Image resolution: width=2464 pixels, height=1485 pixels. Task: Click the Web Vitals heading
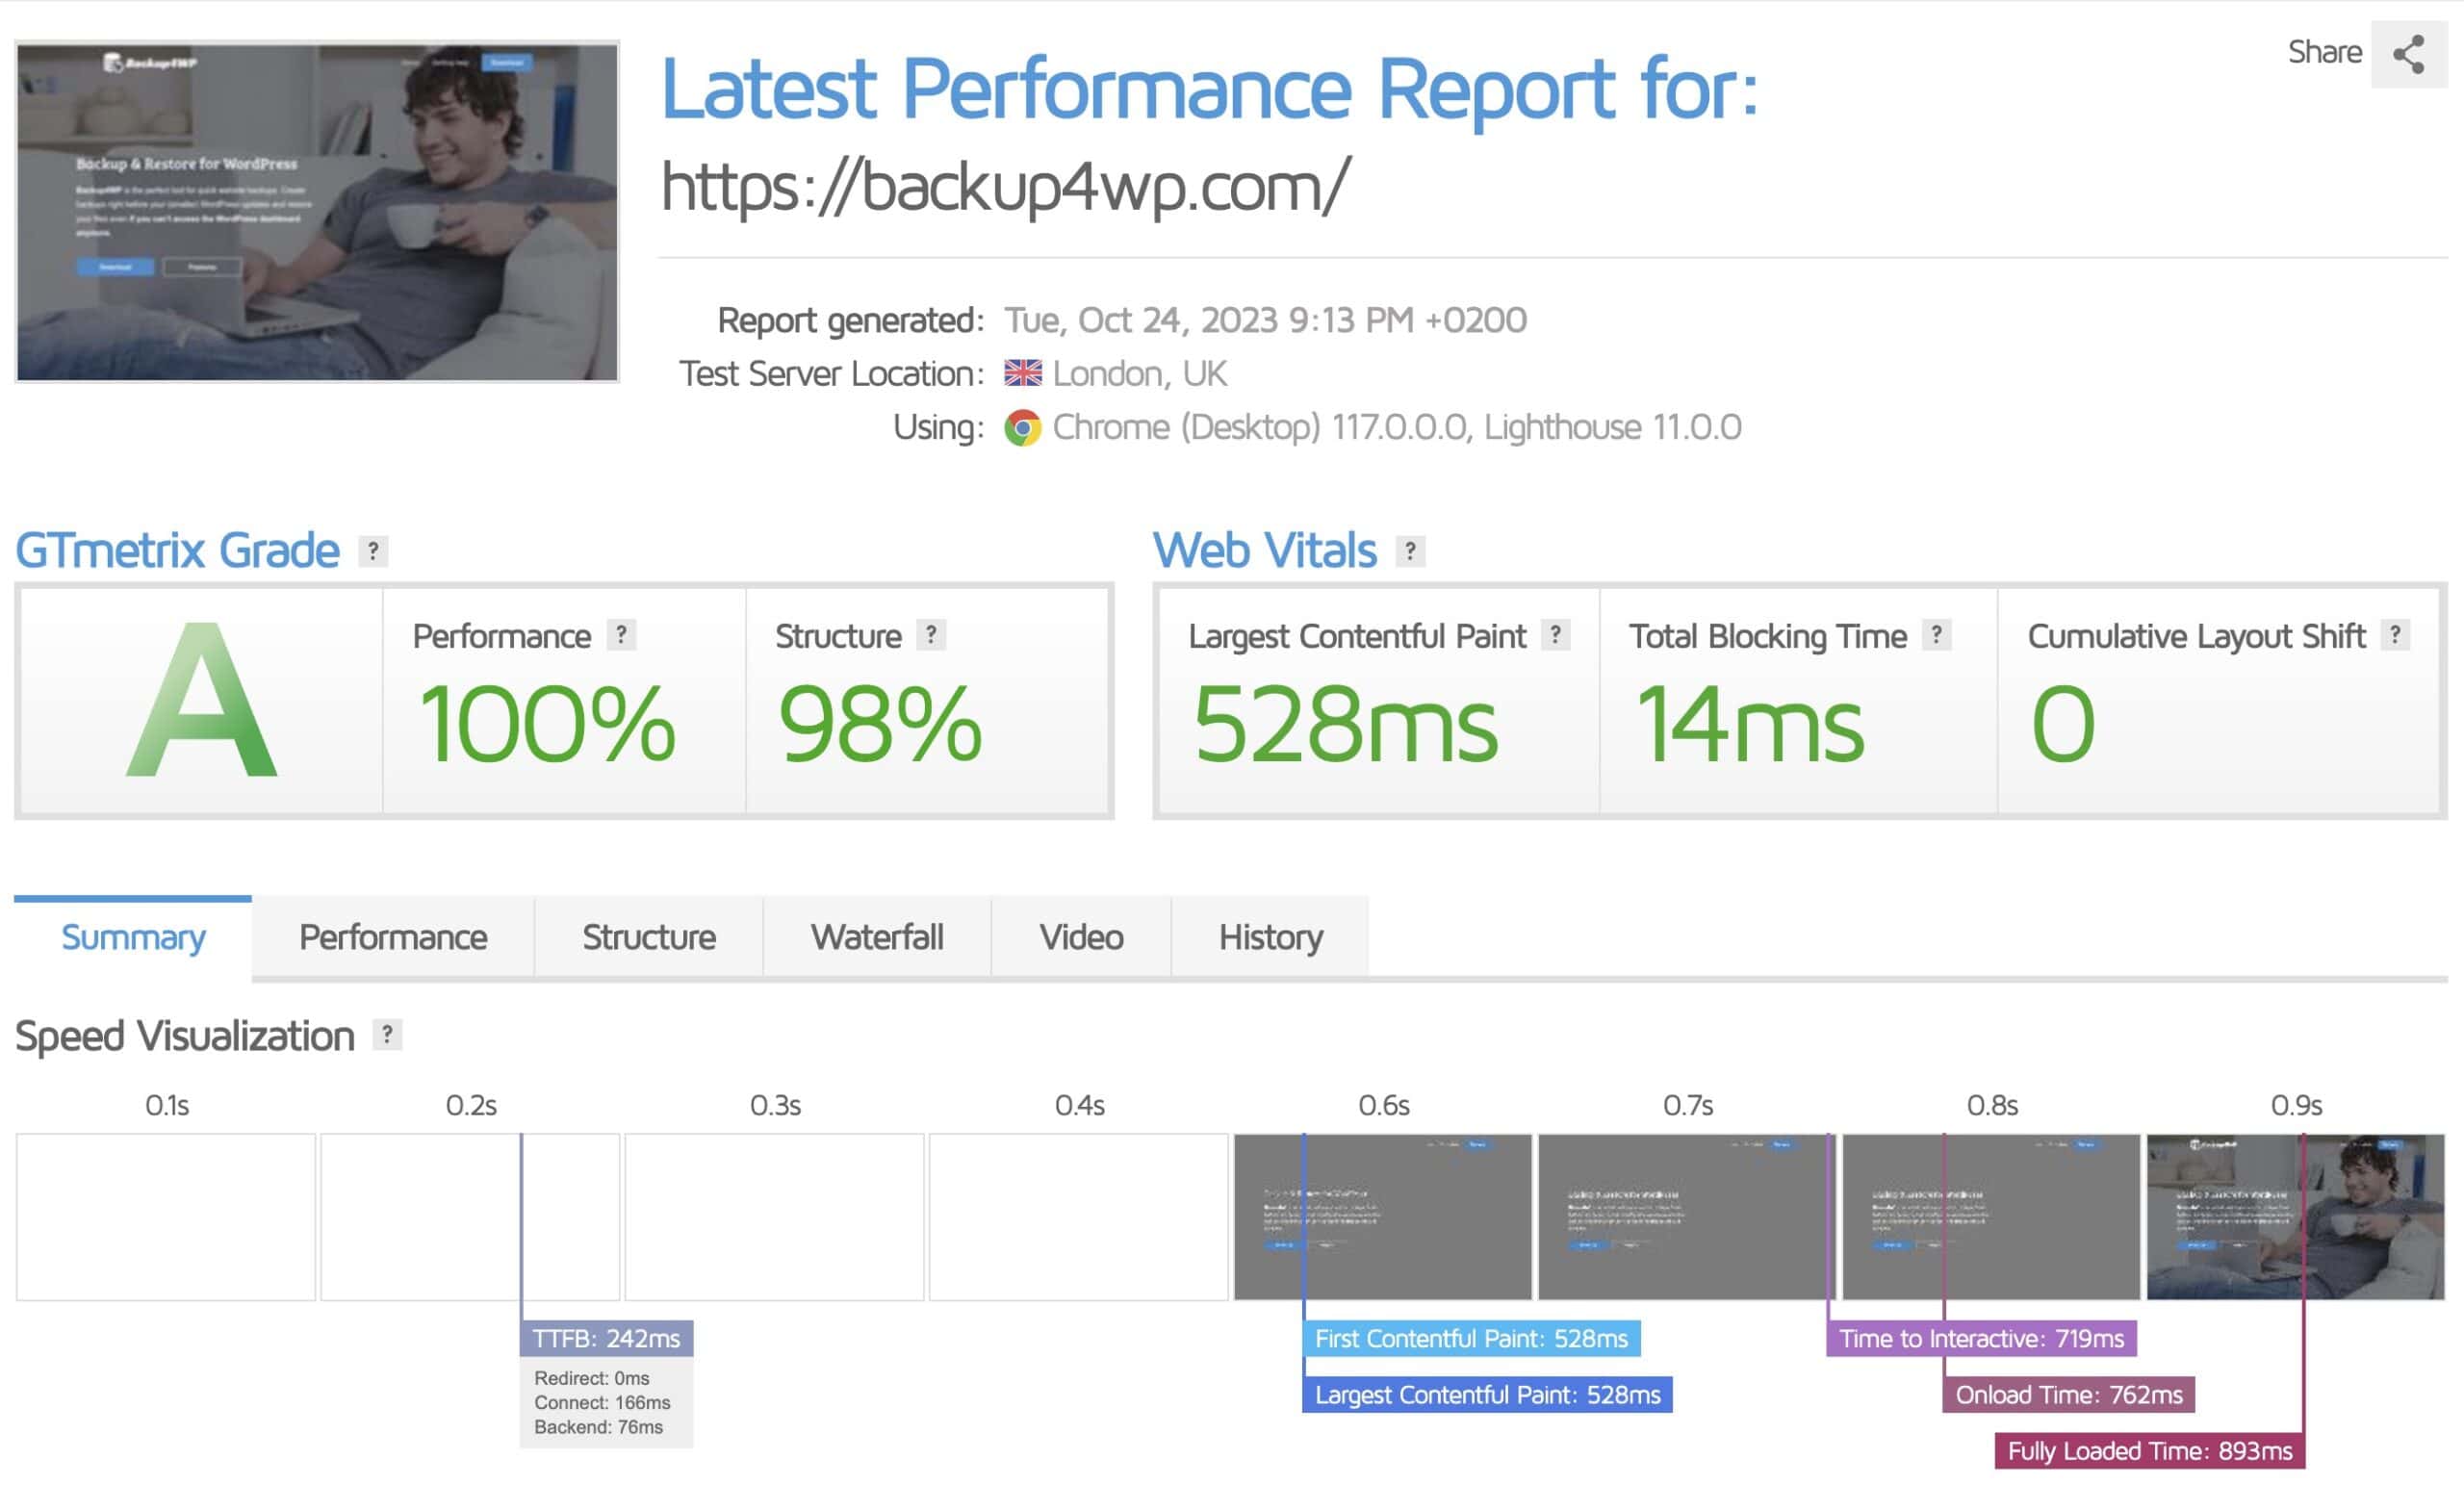pos(1265,551)
